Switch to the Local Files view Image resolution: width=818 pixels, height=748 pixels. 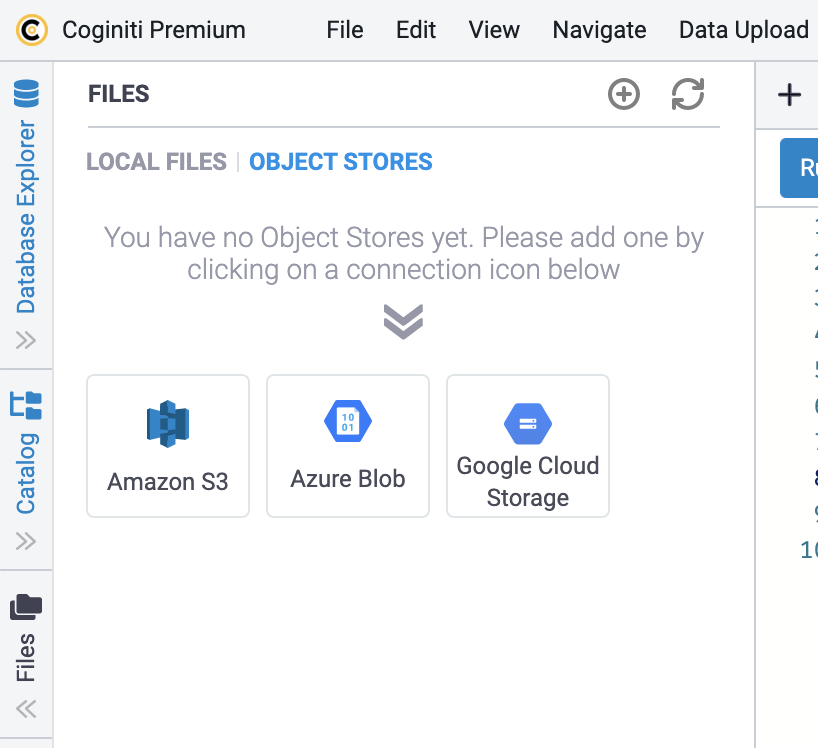tap(156, 161)
